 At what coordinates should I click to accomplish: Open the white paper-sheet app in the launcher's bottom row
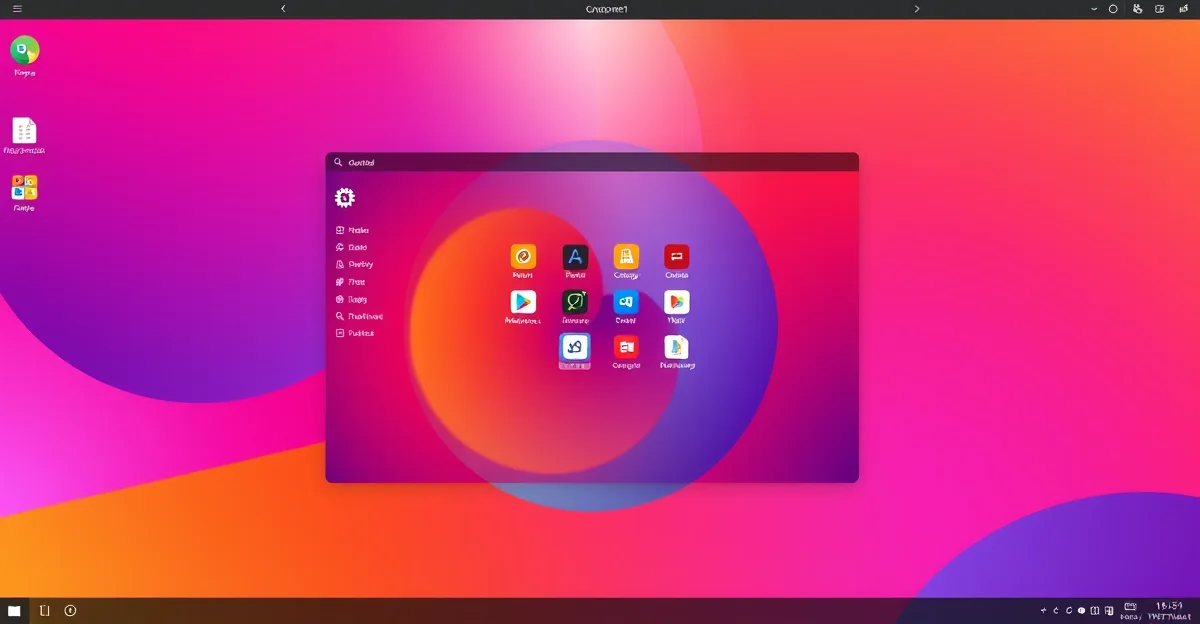[x=677, y=348]
